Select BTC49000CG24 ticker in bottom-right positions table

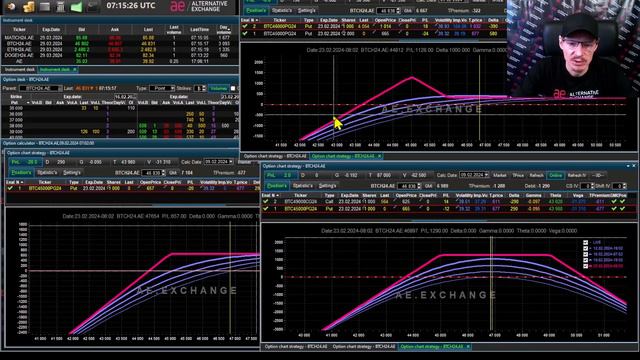(300, 202)
